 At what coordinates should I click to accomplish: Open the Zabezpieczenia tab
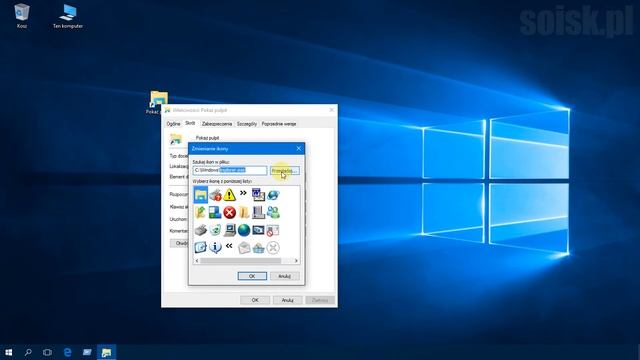(x=217, y=124)
